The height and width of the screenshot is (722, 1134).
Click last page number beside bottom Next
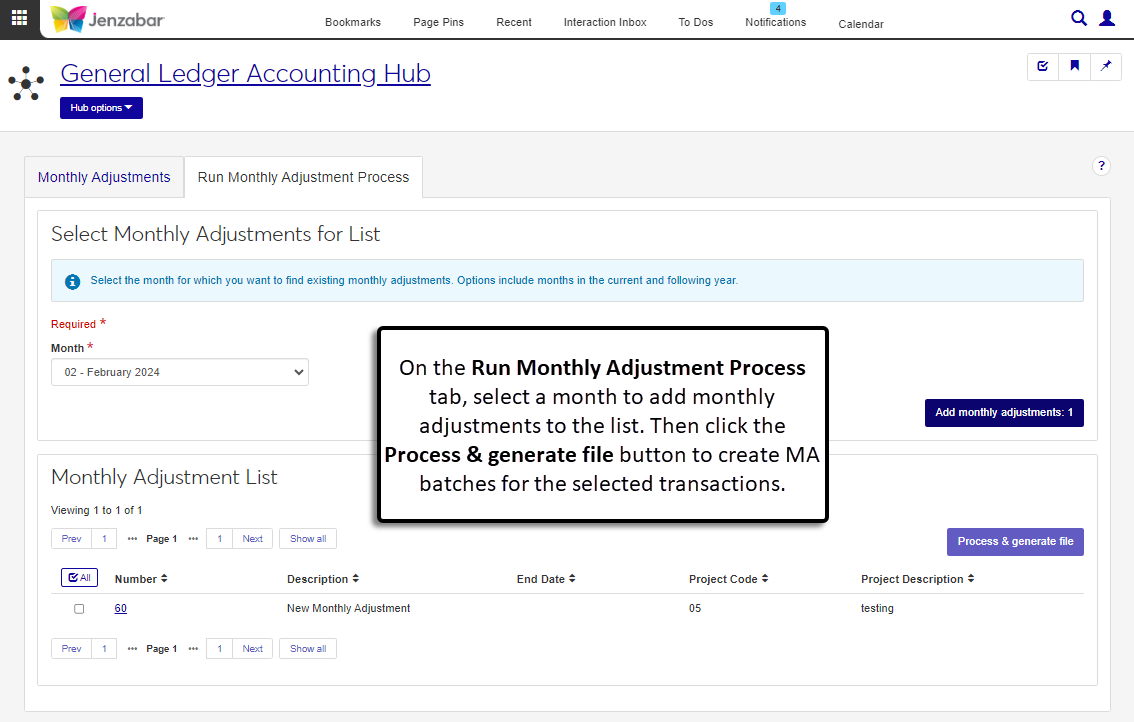[220, 649]
